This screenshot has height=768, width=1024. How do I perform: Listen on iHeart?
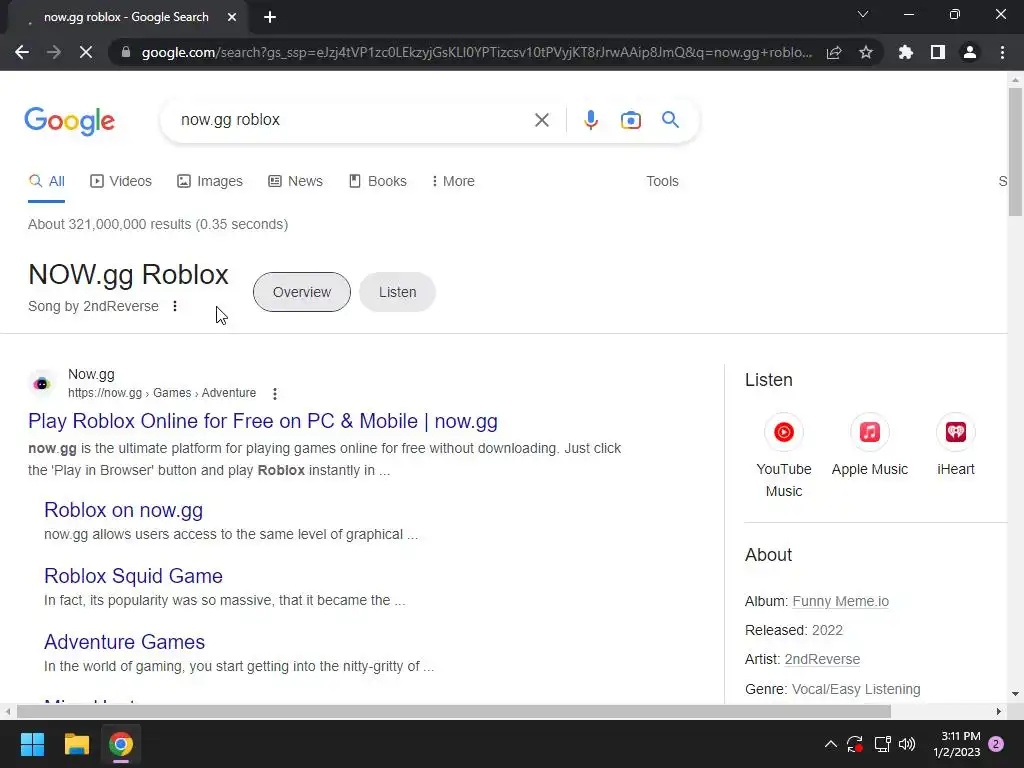[955, 445]
